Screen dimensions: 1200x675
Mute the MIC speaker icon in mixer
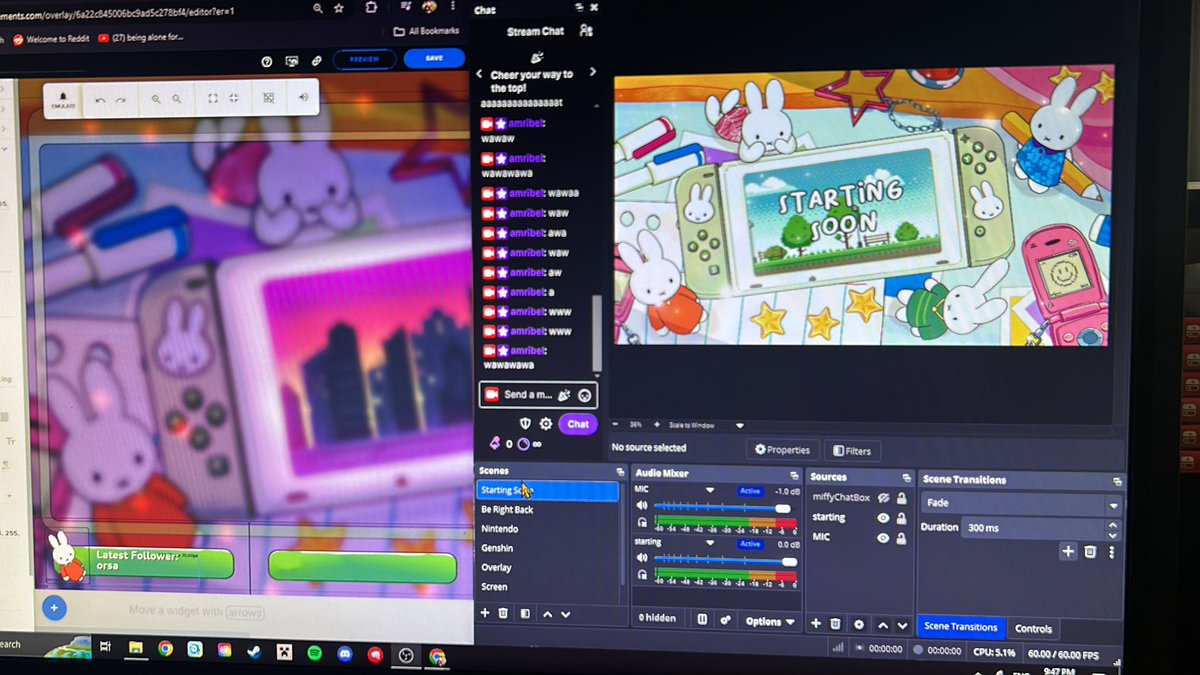pos(642,507)
